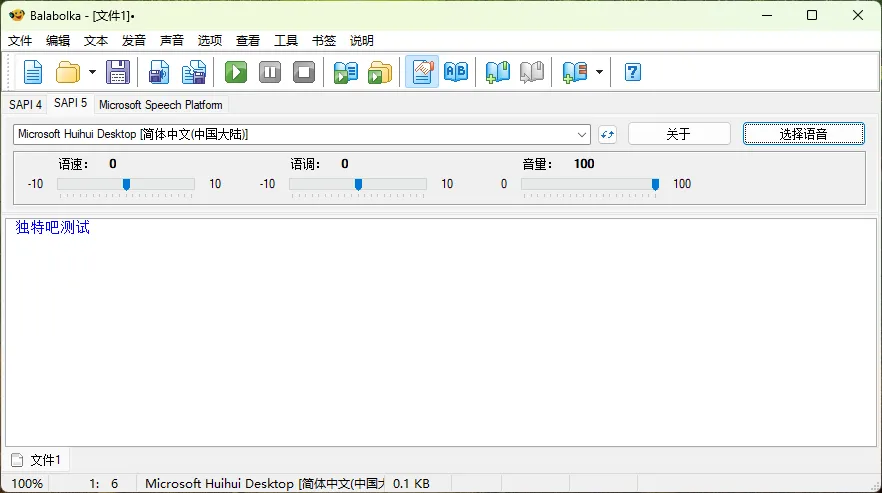Adjust the 语速 rate slider
Viewport: 882px width, 493px height.
point(126,185)
